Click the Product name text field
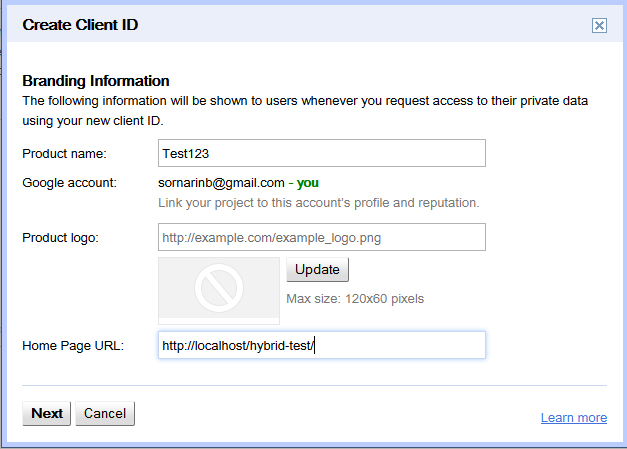This screenshot has width=627, height=449. pos(322,153)
